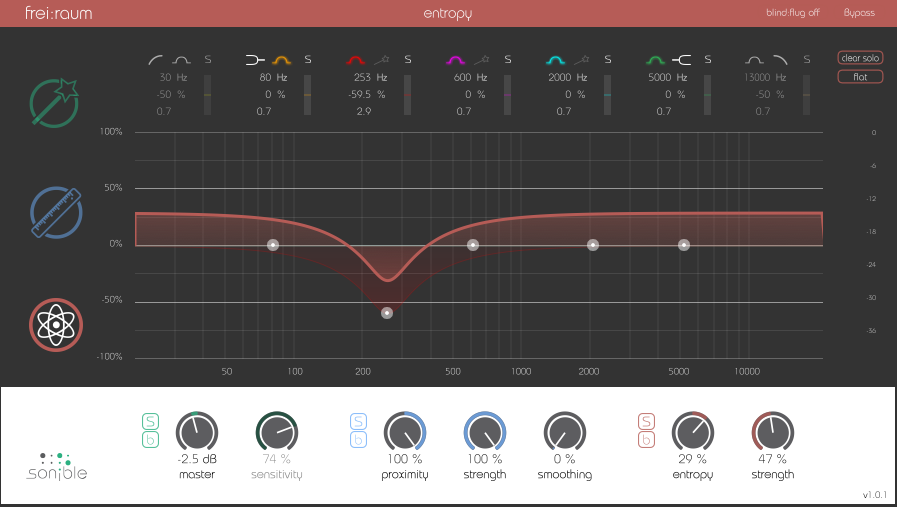Solo the 13000 Hz band
897x507 pixels.
click(x=807, y=59)
